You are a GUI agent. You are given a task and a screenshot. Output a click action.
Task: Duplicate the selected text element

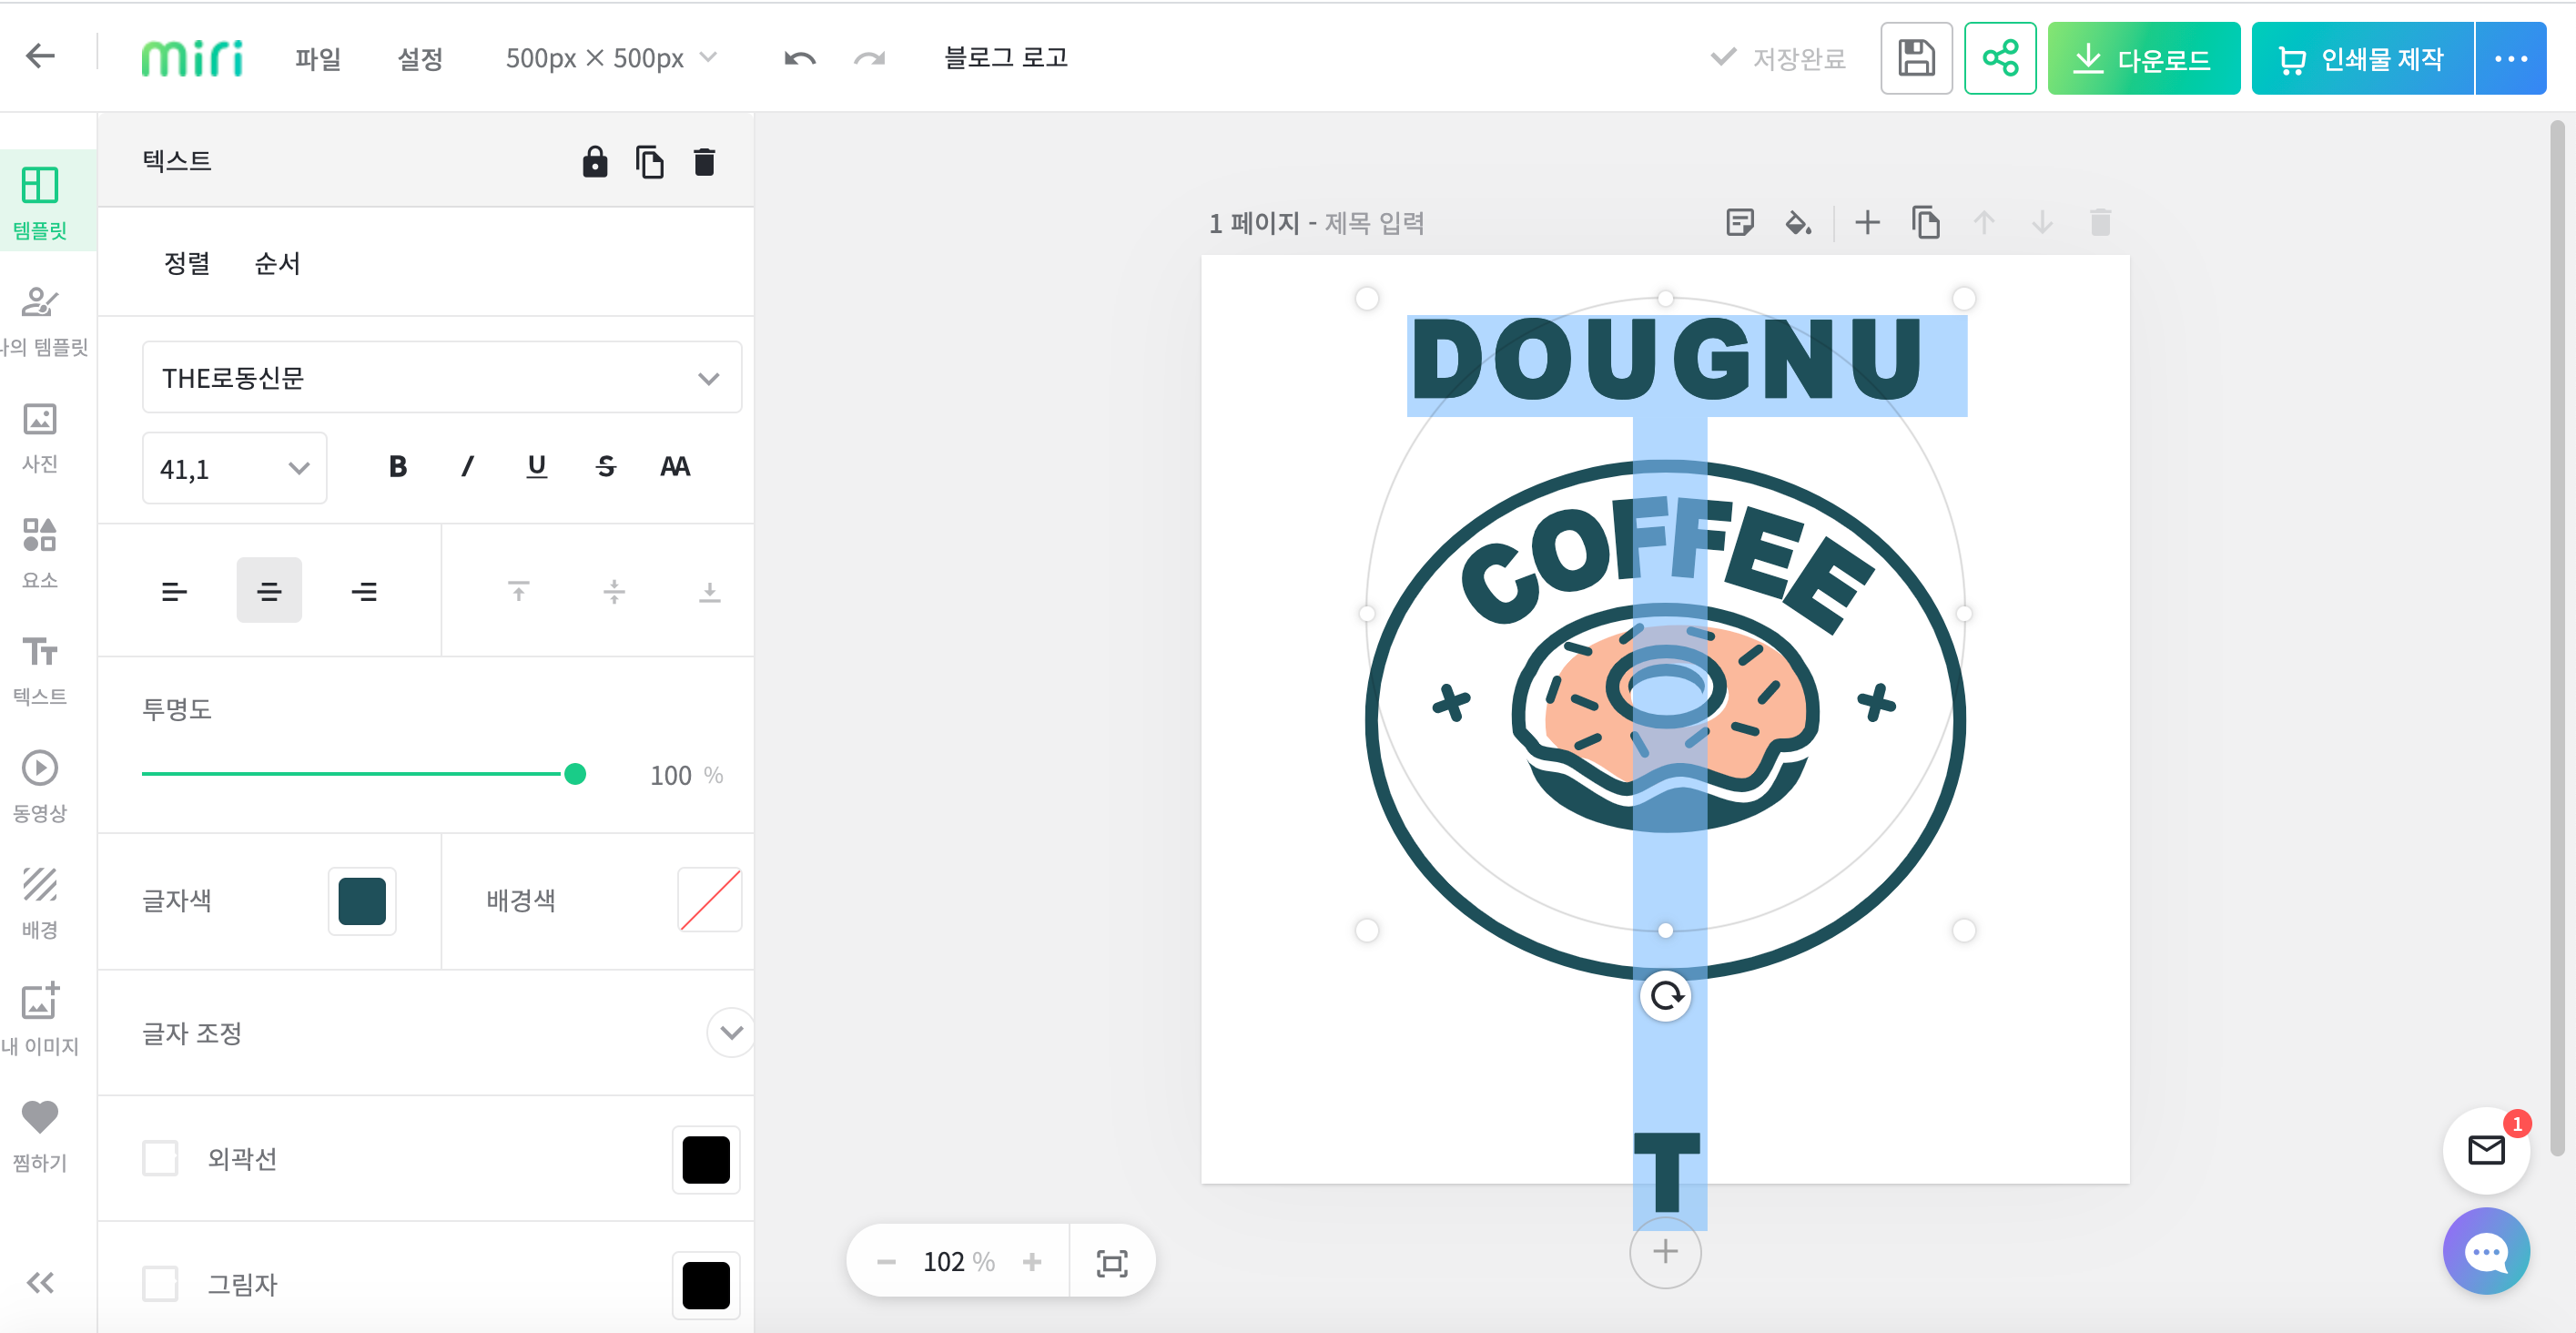(649, 161)
